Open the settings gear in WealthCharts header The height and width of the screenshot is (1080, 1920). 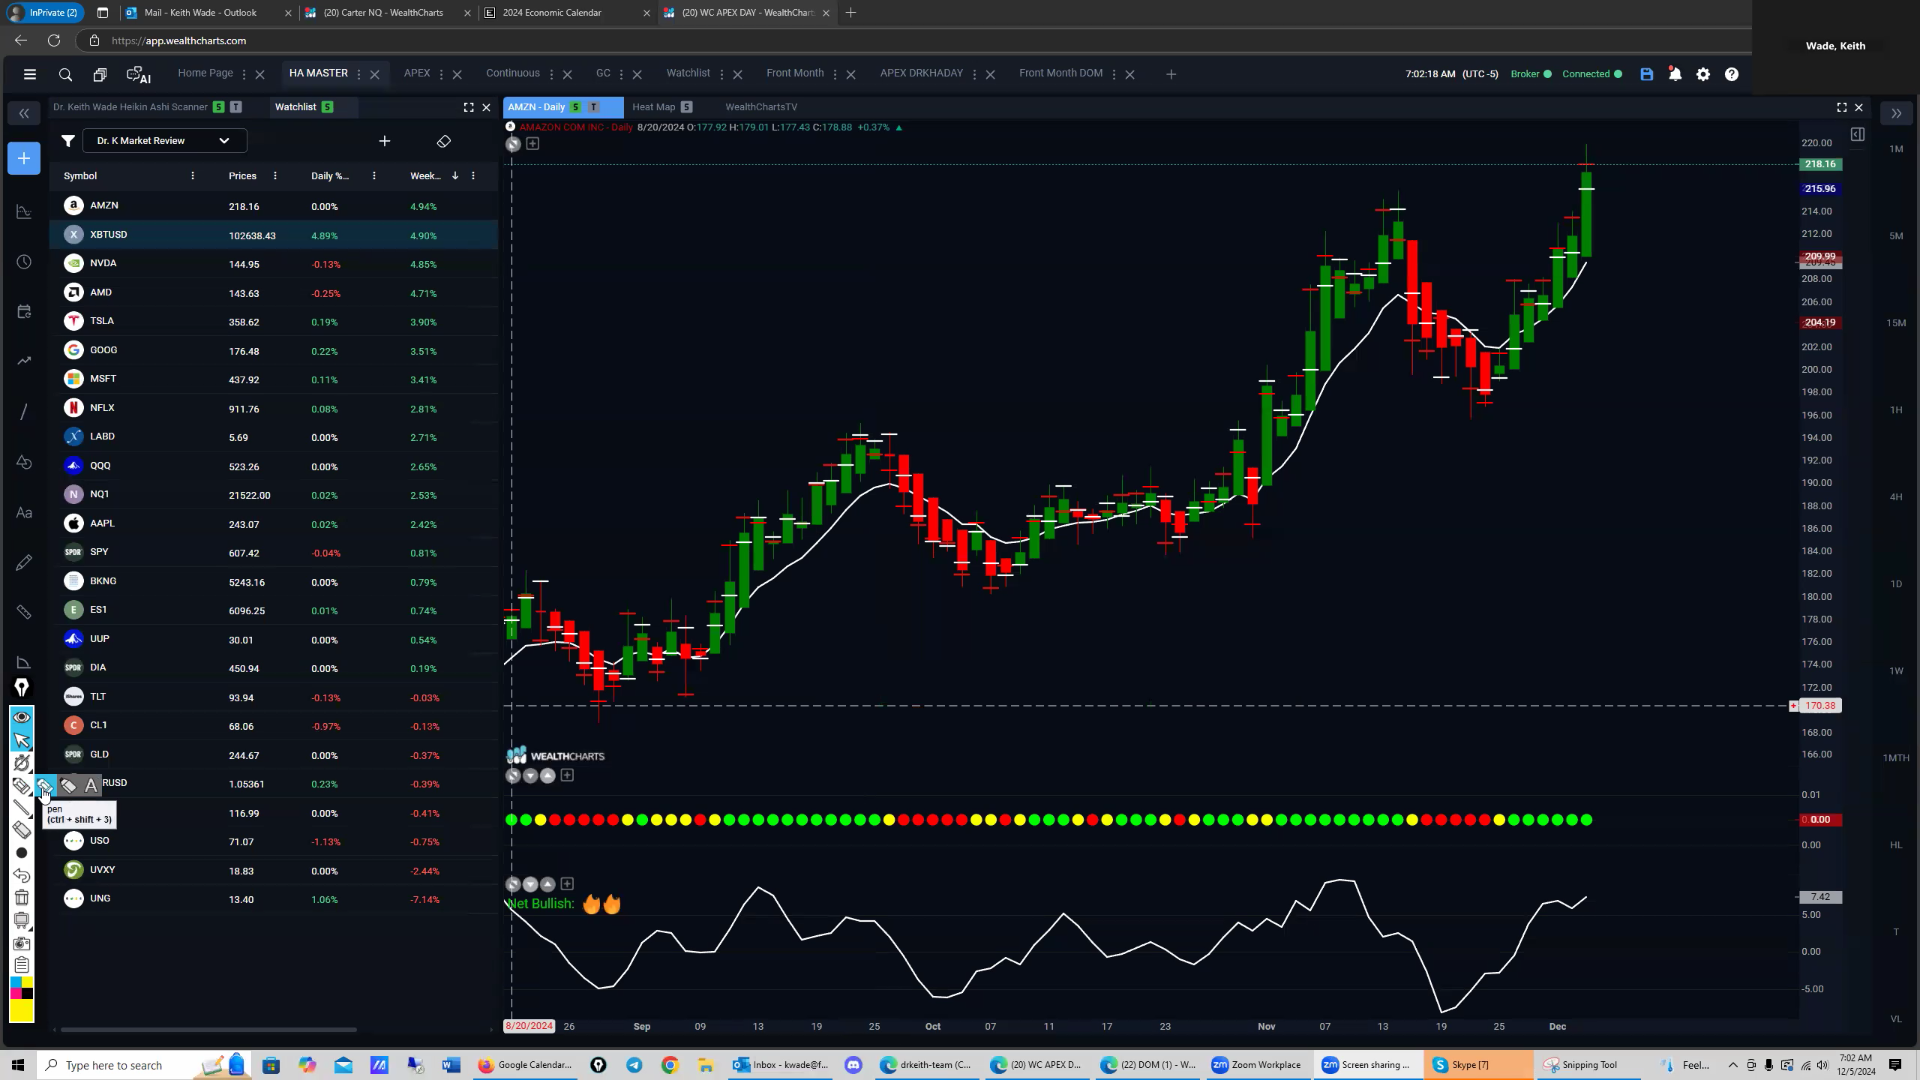1703,74
